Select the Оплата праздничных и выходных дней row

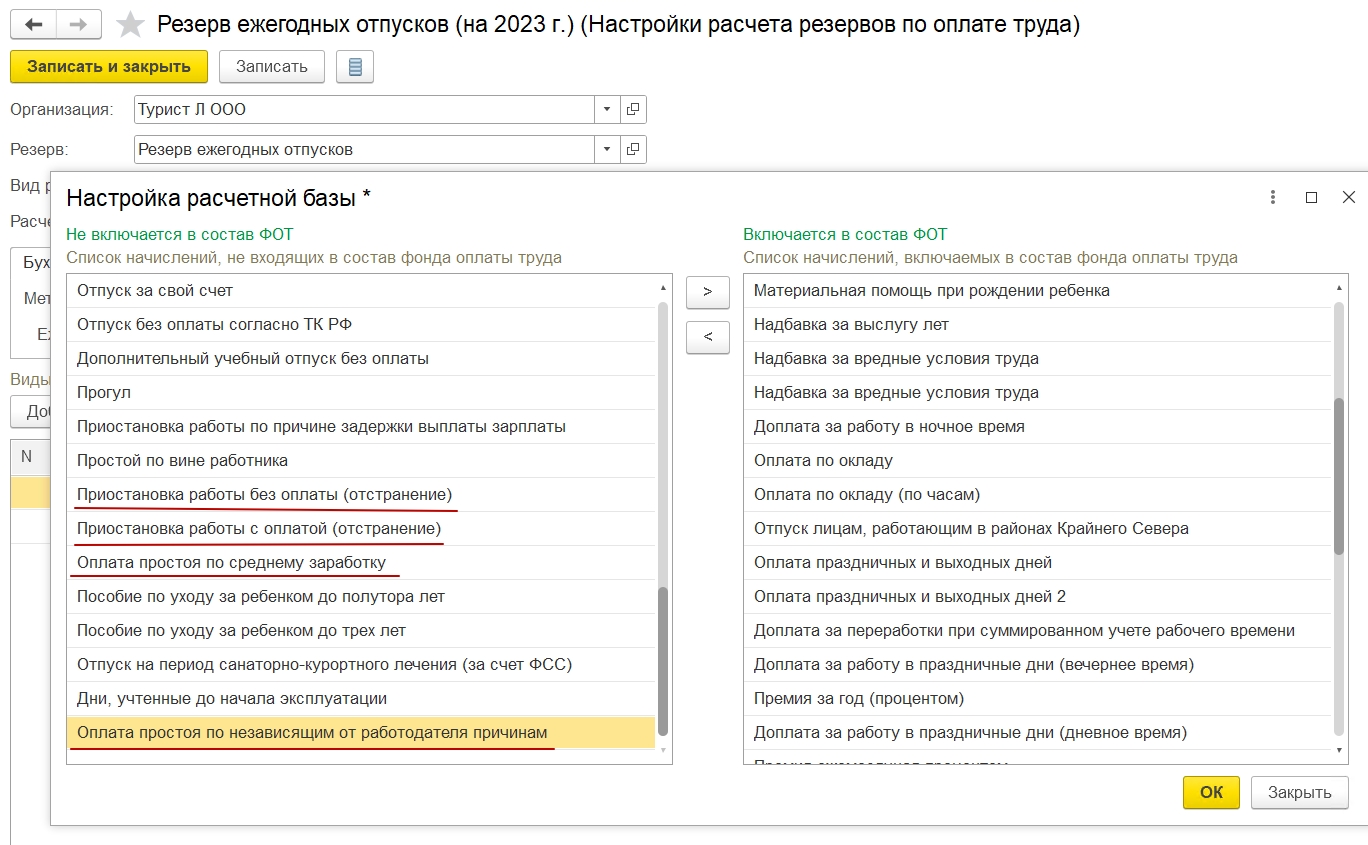click(1038, 563)
